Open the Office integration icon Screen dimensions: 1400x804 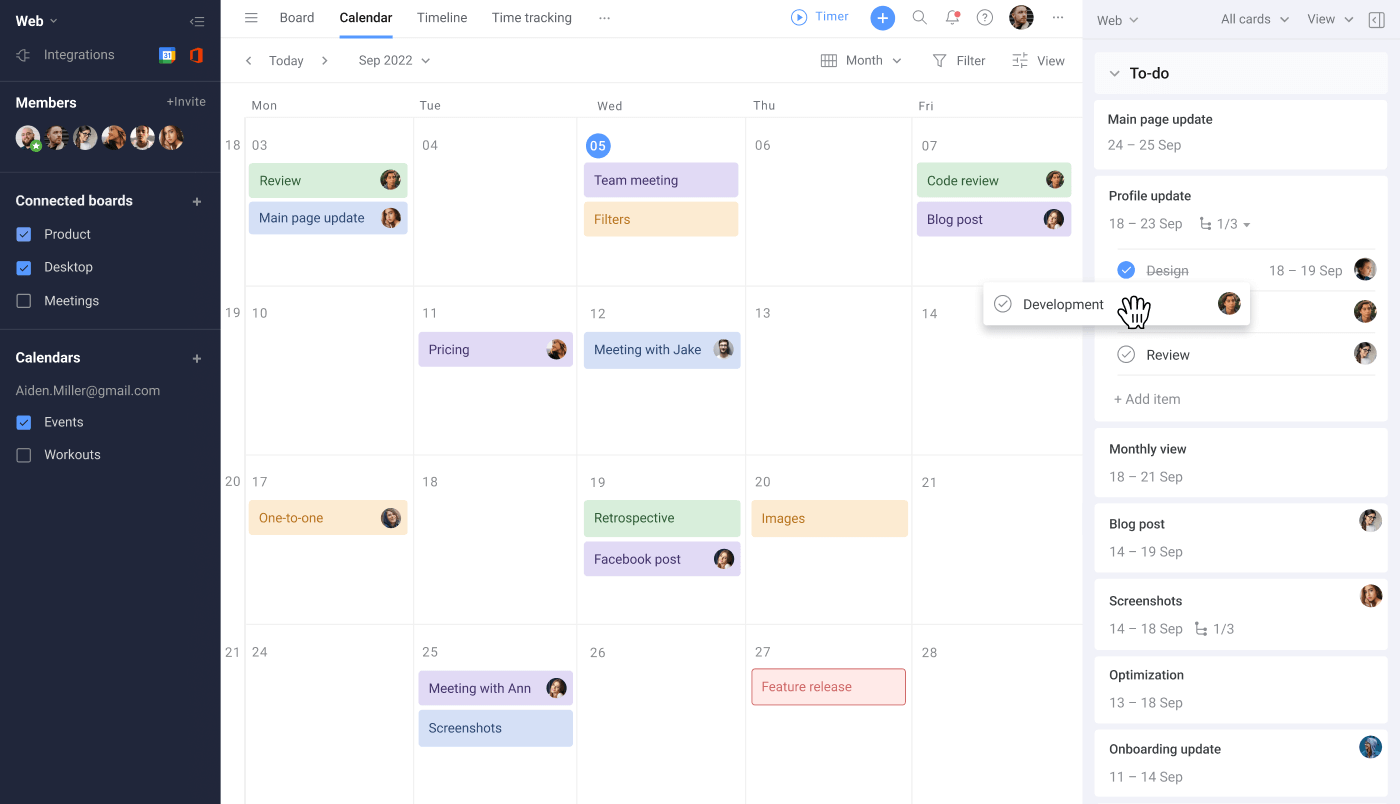tap(196, 54)
